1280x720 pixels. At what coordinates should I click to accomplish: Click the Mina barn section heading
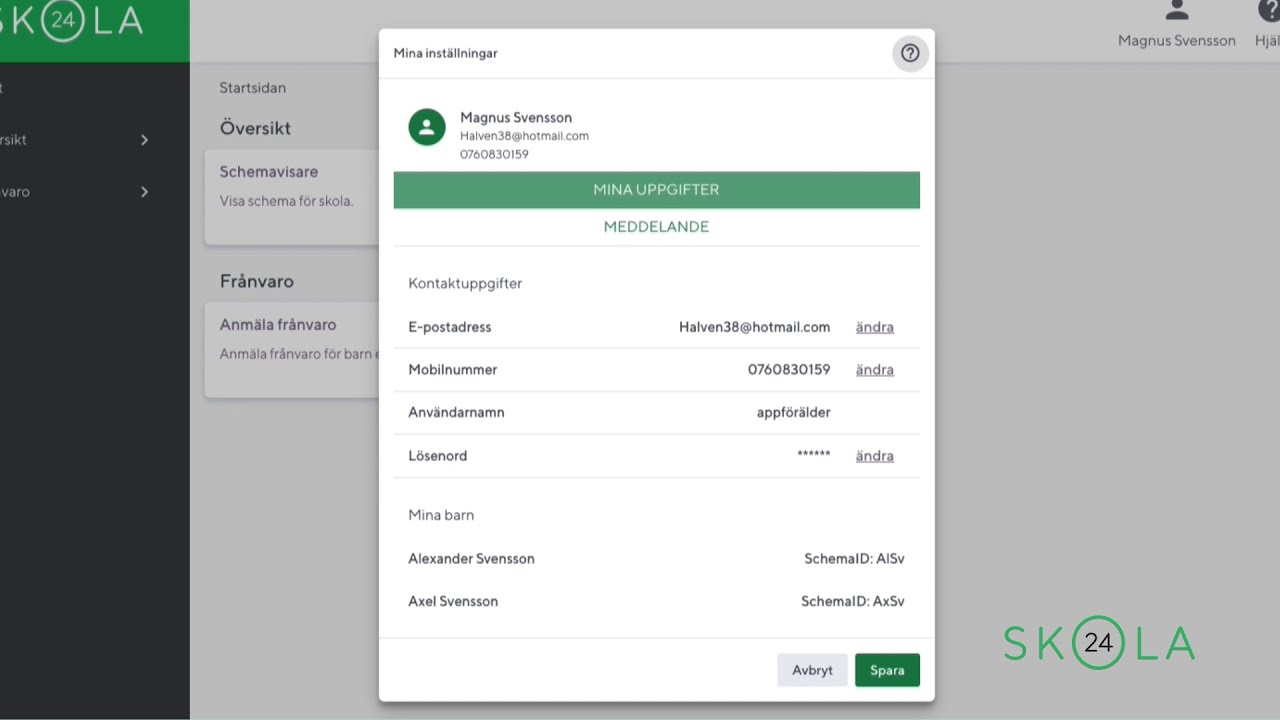pyautogui.click(x=441, y=515)
